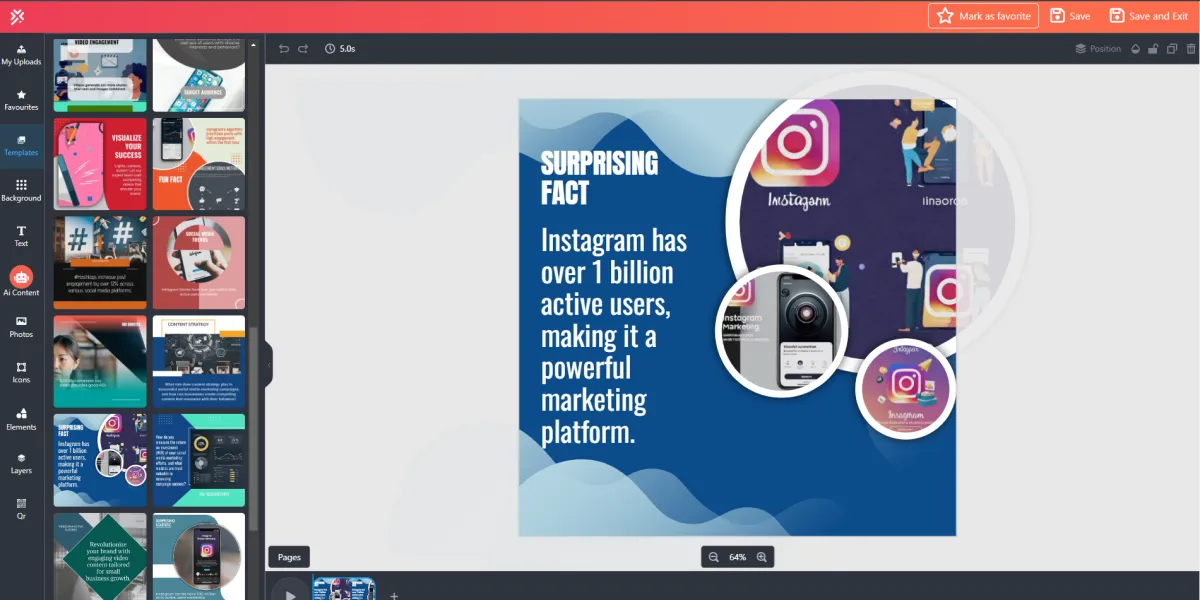Undo the last action
Screen dimensions: 1200x600
pos(284,48)
